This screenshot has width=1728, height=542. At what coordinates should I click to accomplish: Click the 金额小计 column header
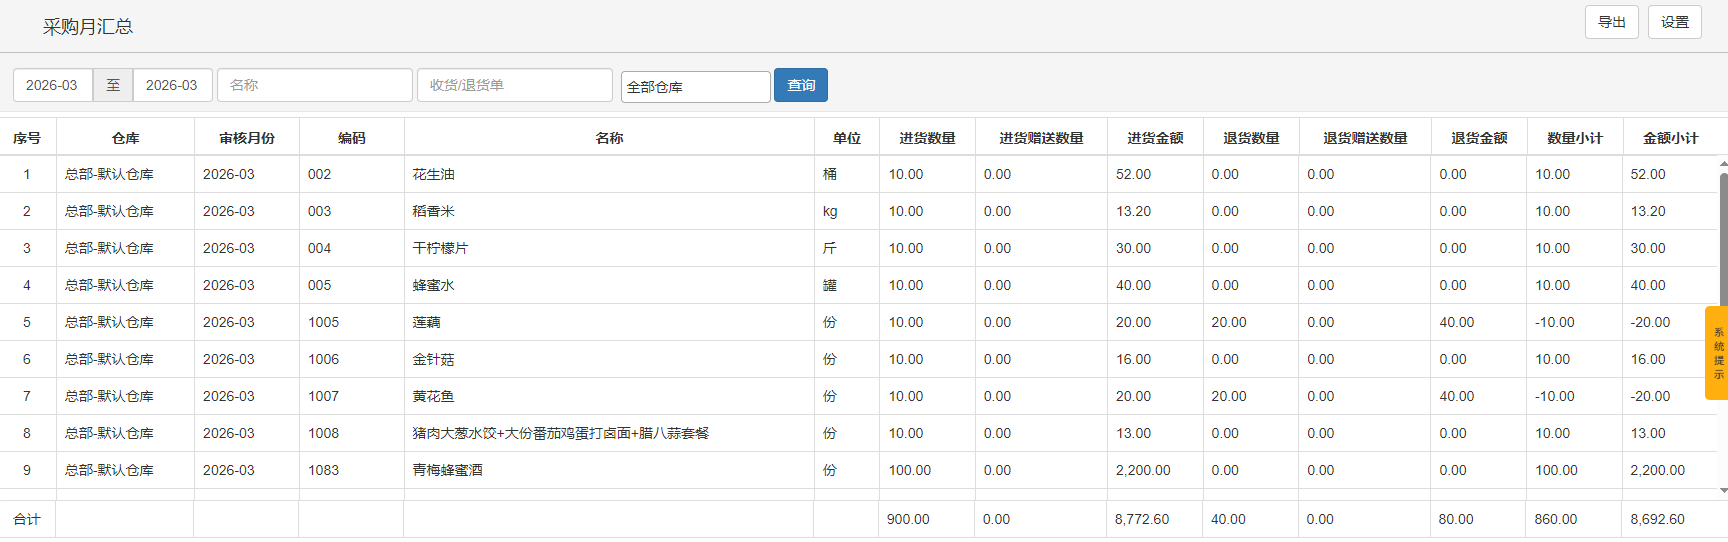click(x=1670, y=138)
